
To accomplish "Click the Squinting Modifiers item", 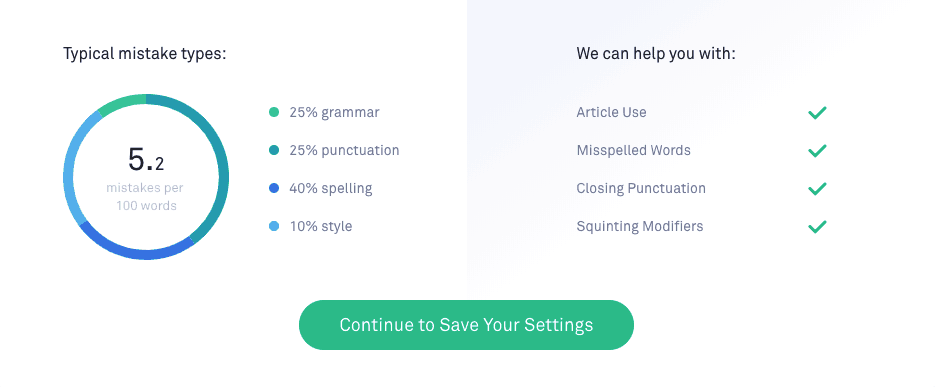I will pyautogui.click(x=640, y=227).
